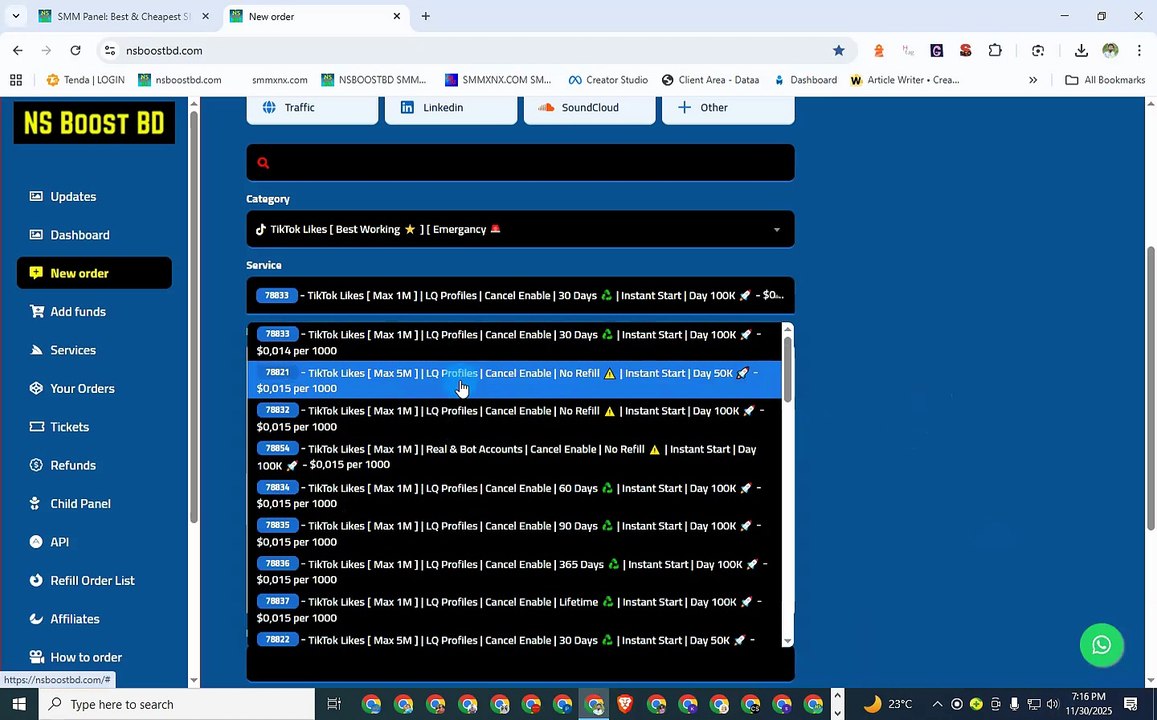
Task: Reload the current page
Action: click(75, 50)
